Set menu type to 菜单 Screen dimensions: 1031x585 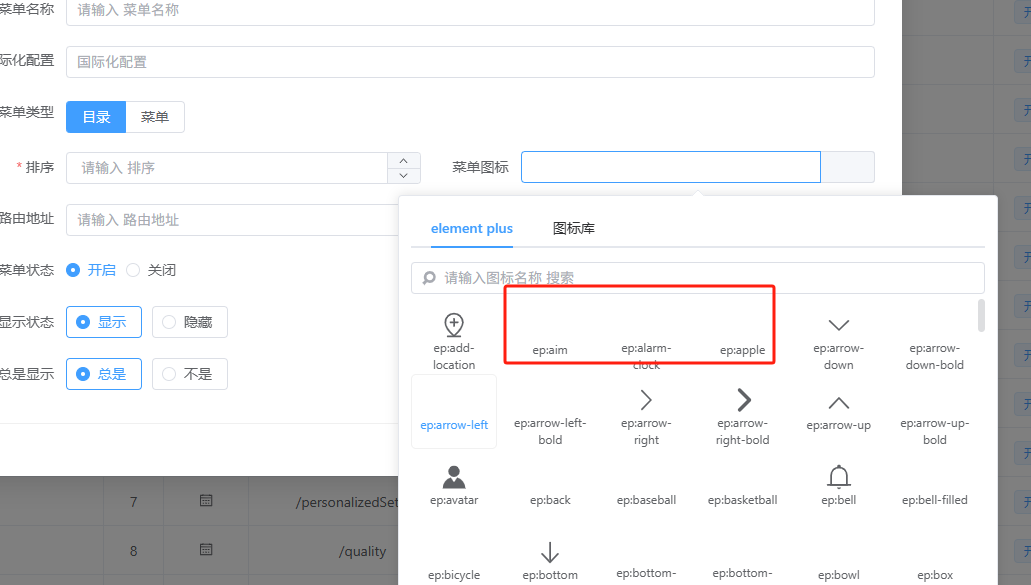click(155, 117)
